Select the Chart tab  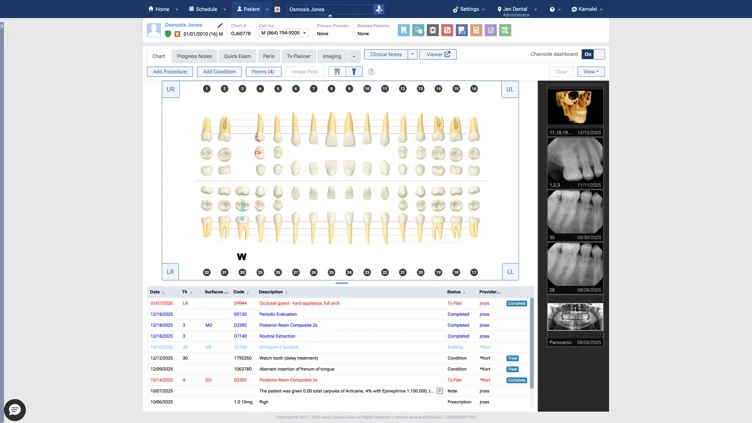coord(158,56)
